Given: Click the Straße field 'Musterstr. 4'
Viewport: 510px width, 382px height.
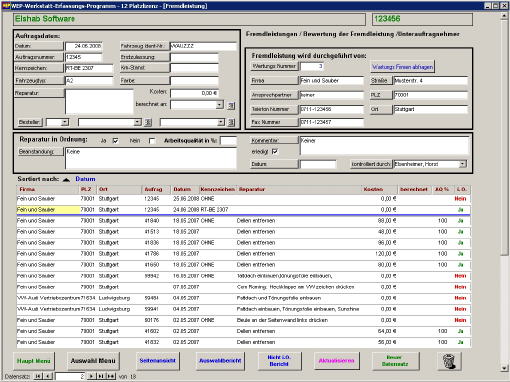Looking at the screenshot, I should point(431,80).
